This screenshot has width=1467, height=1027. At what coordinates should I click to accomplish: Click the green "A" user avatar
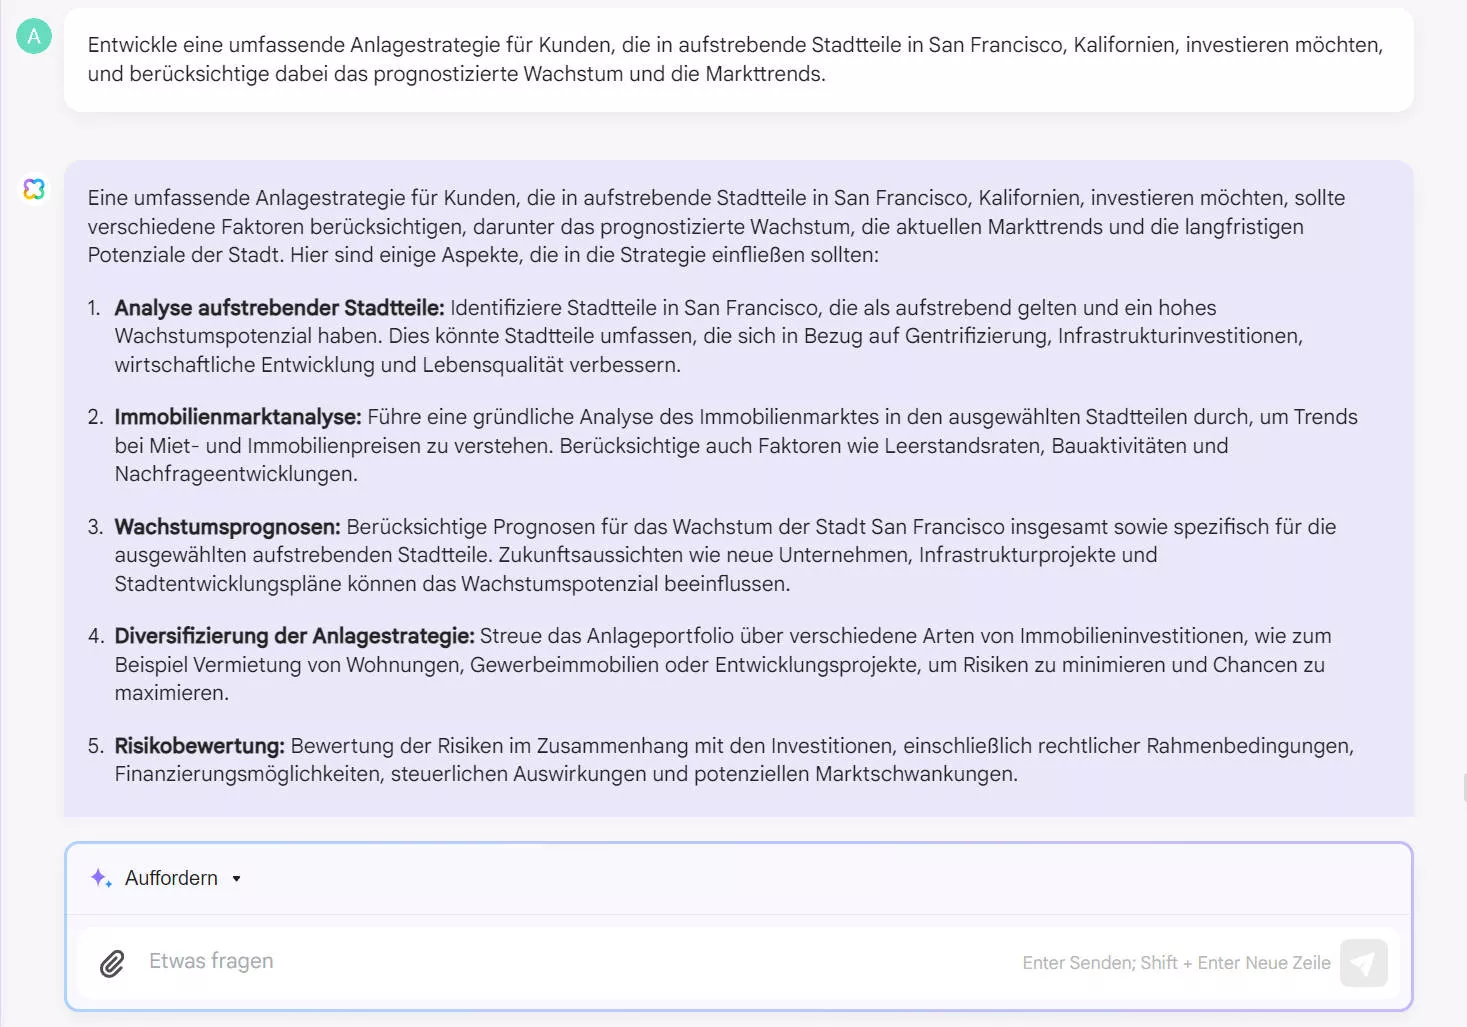(33, 35)
